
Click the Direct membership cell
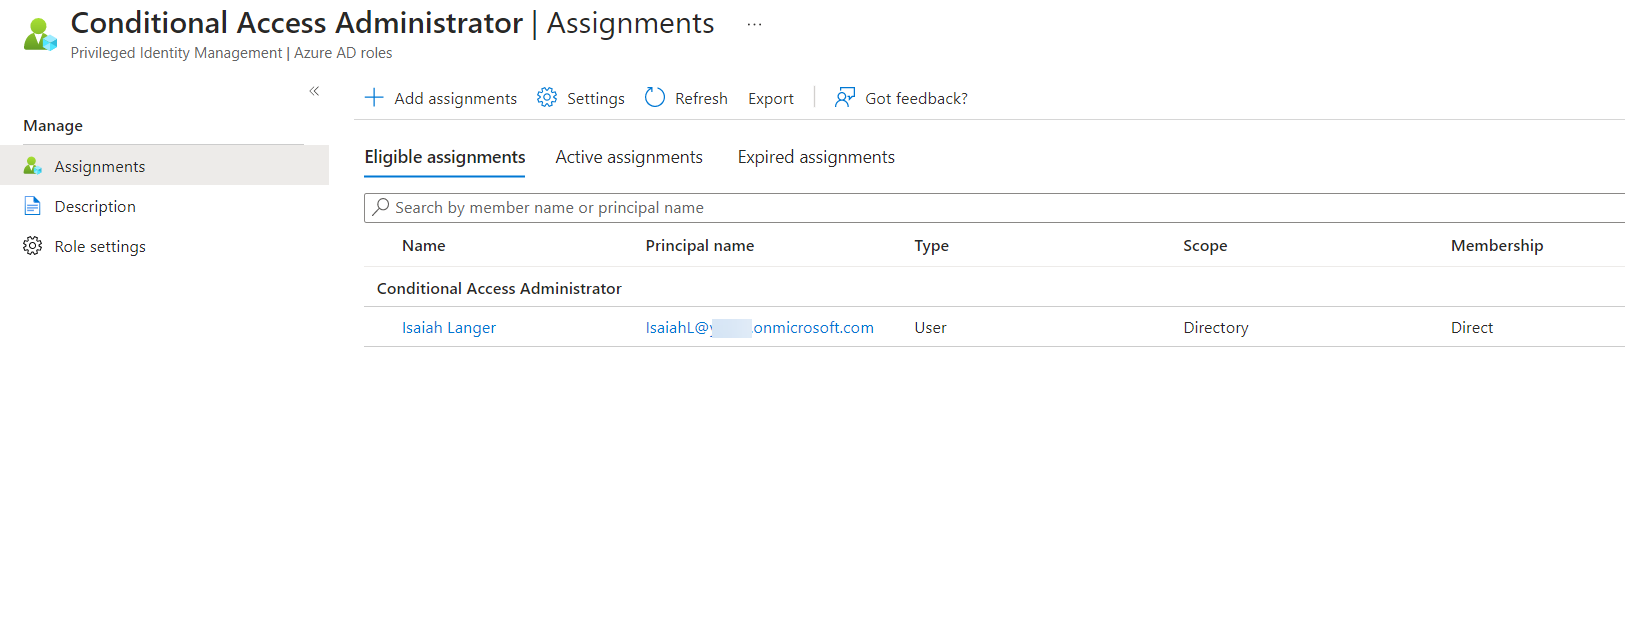pos(1472,327)
